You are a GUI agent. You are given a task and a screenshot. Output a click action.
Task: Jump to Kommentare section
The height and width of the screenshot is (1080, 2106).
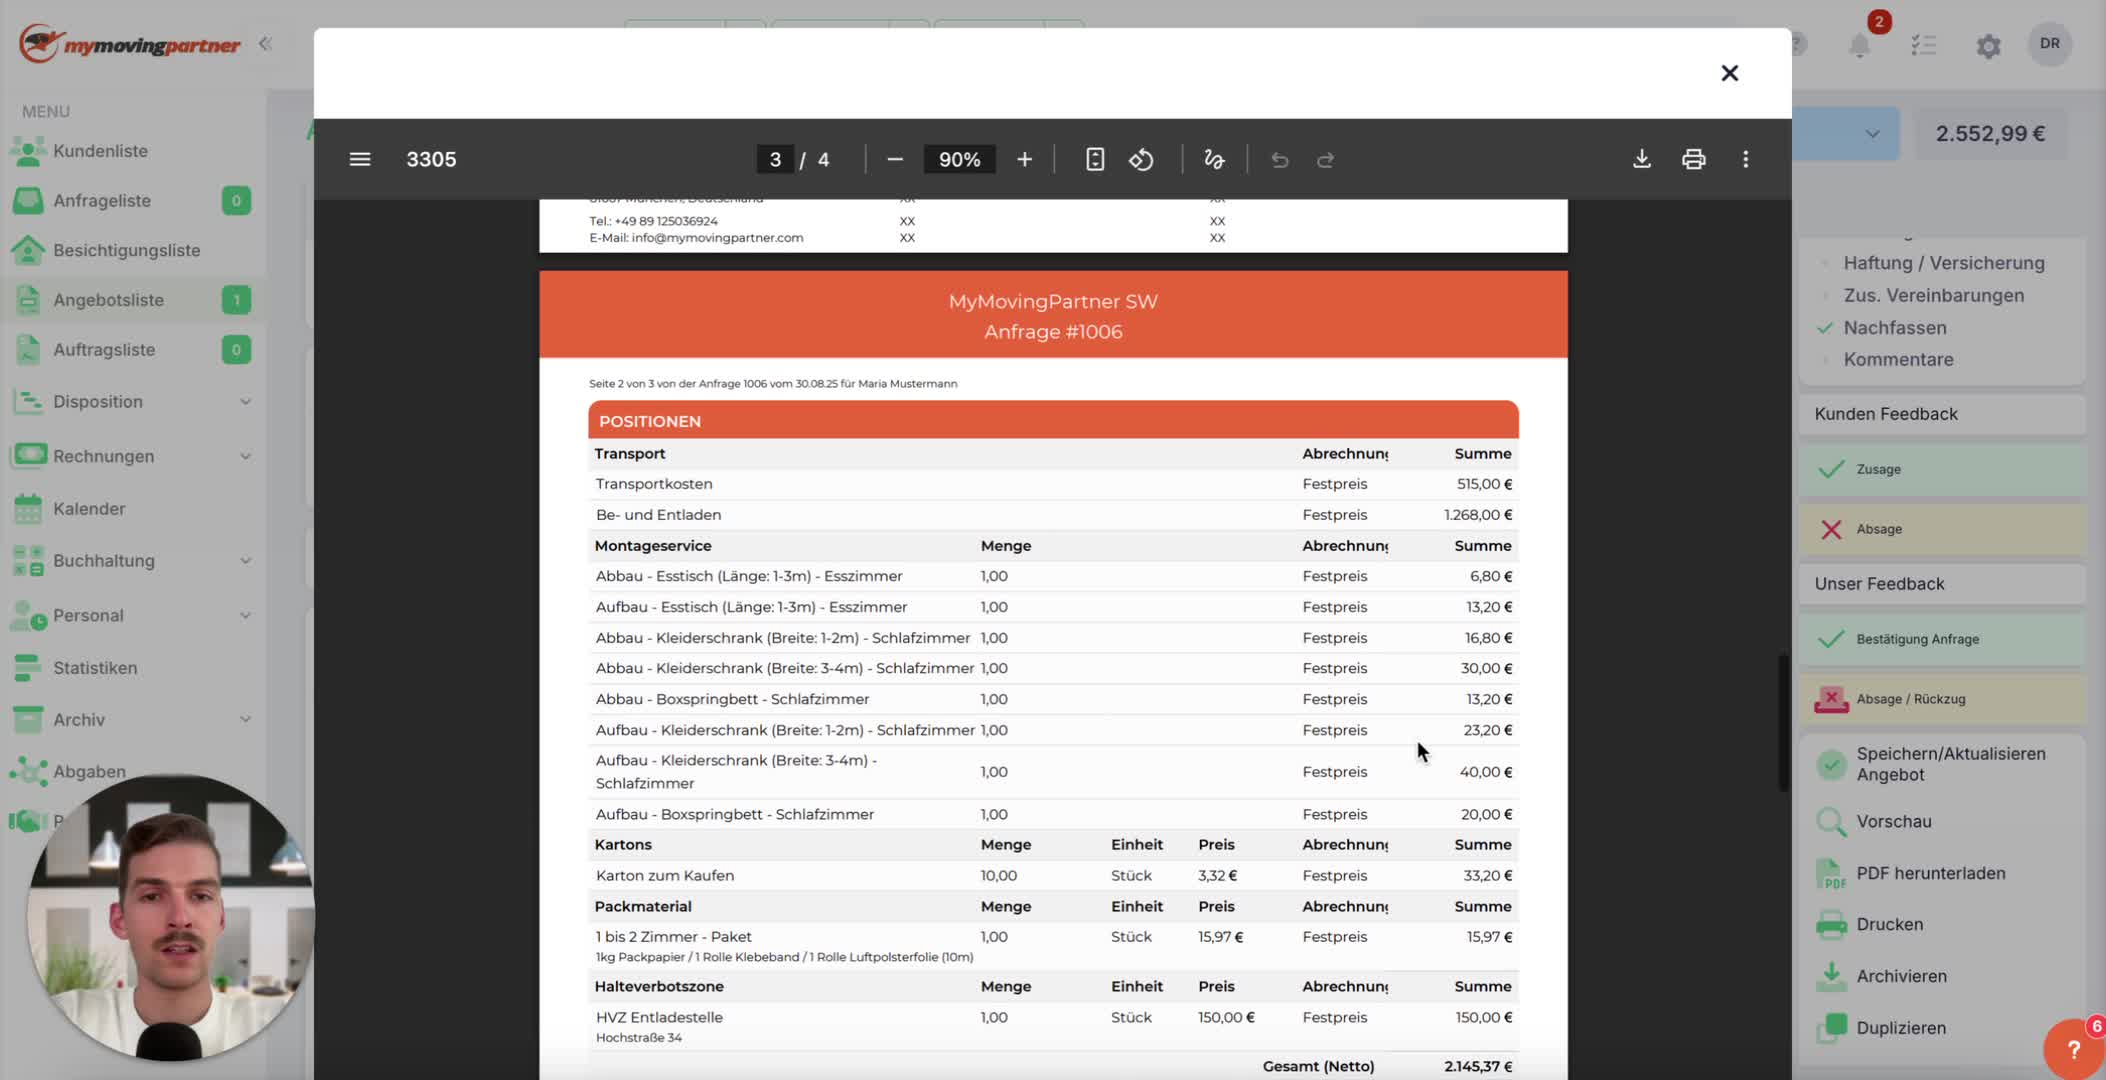[x=1898, y=359]
